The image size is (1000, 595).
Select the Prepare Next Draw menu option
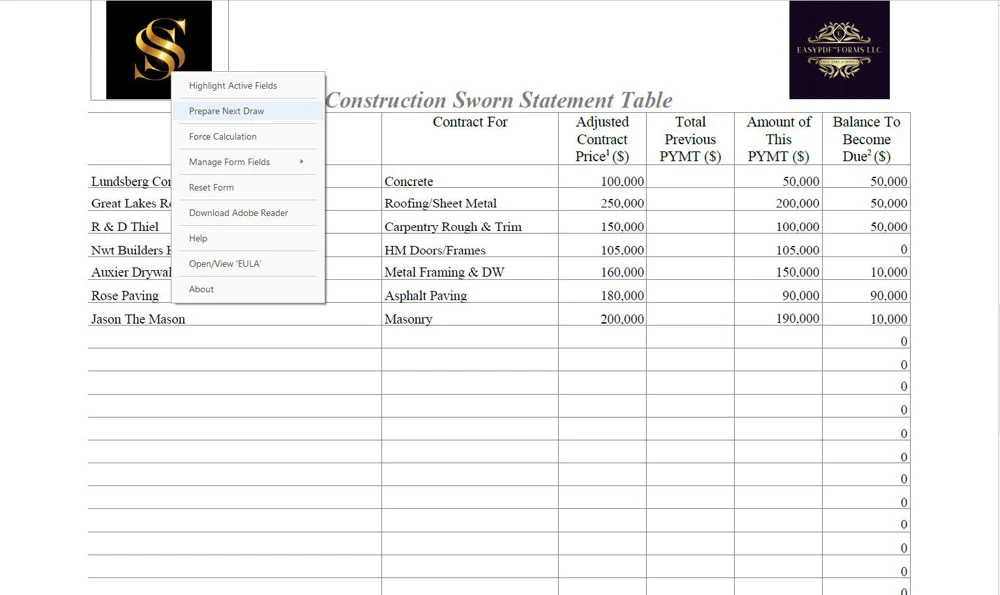click(224, 110)
